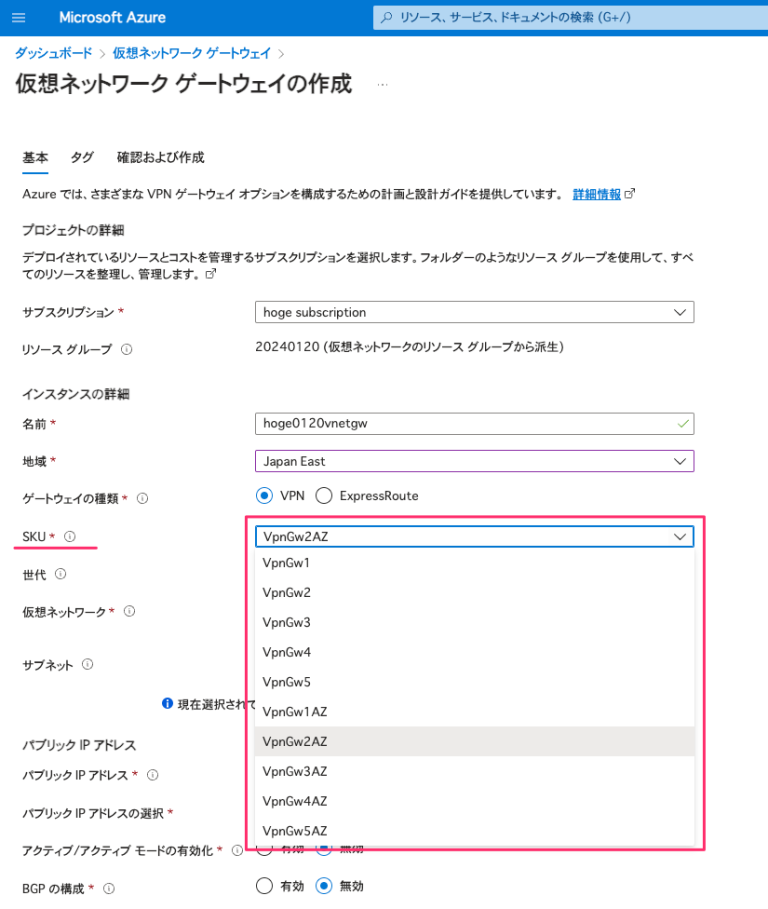Click the パブリック IP アドレス section heading
Image resolution: width=768 pixels, height=909 pixels.
79,745
